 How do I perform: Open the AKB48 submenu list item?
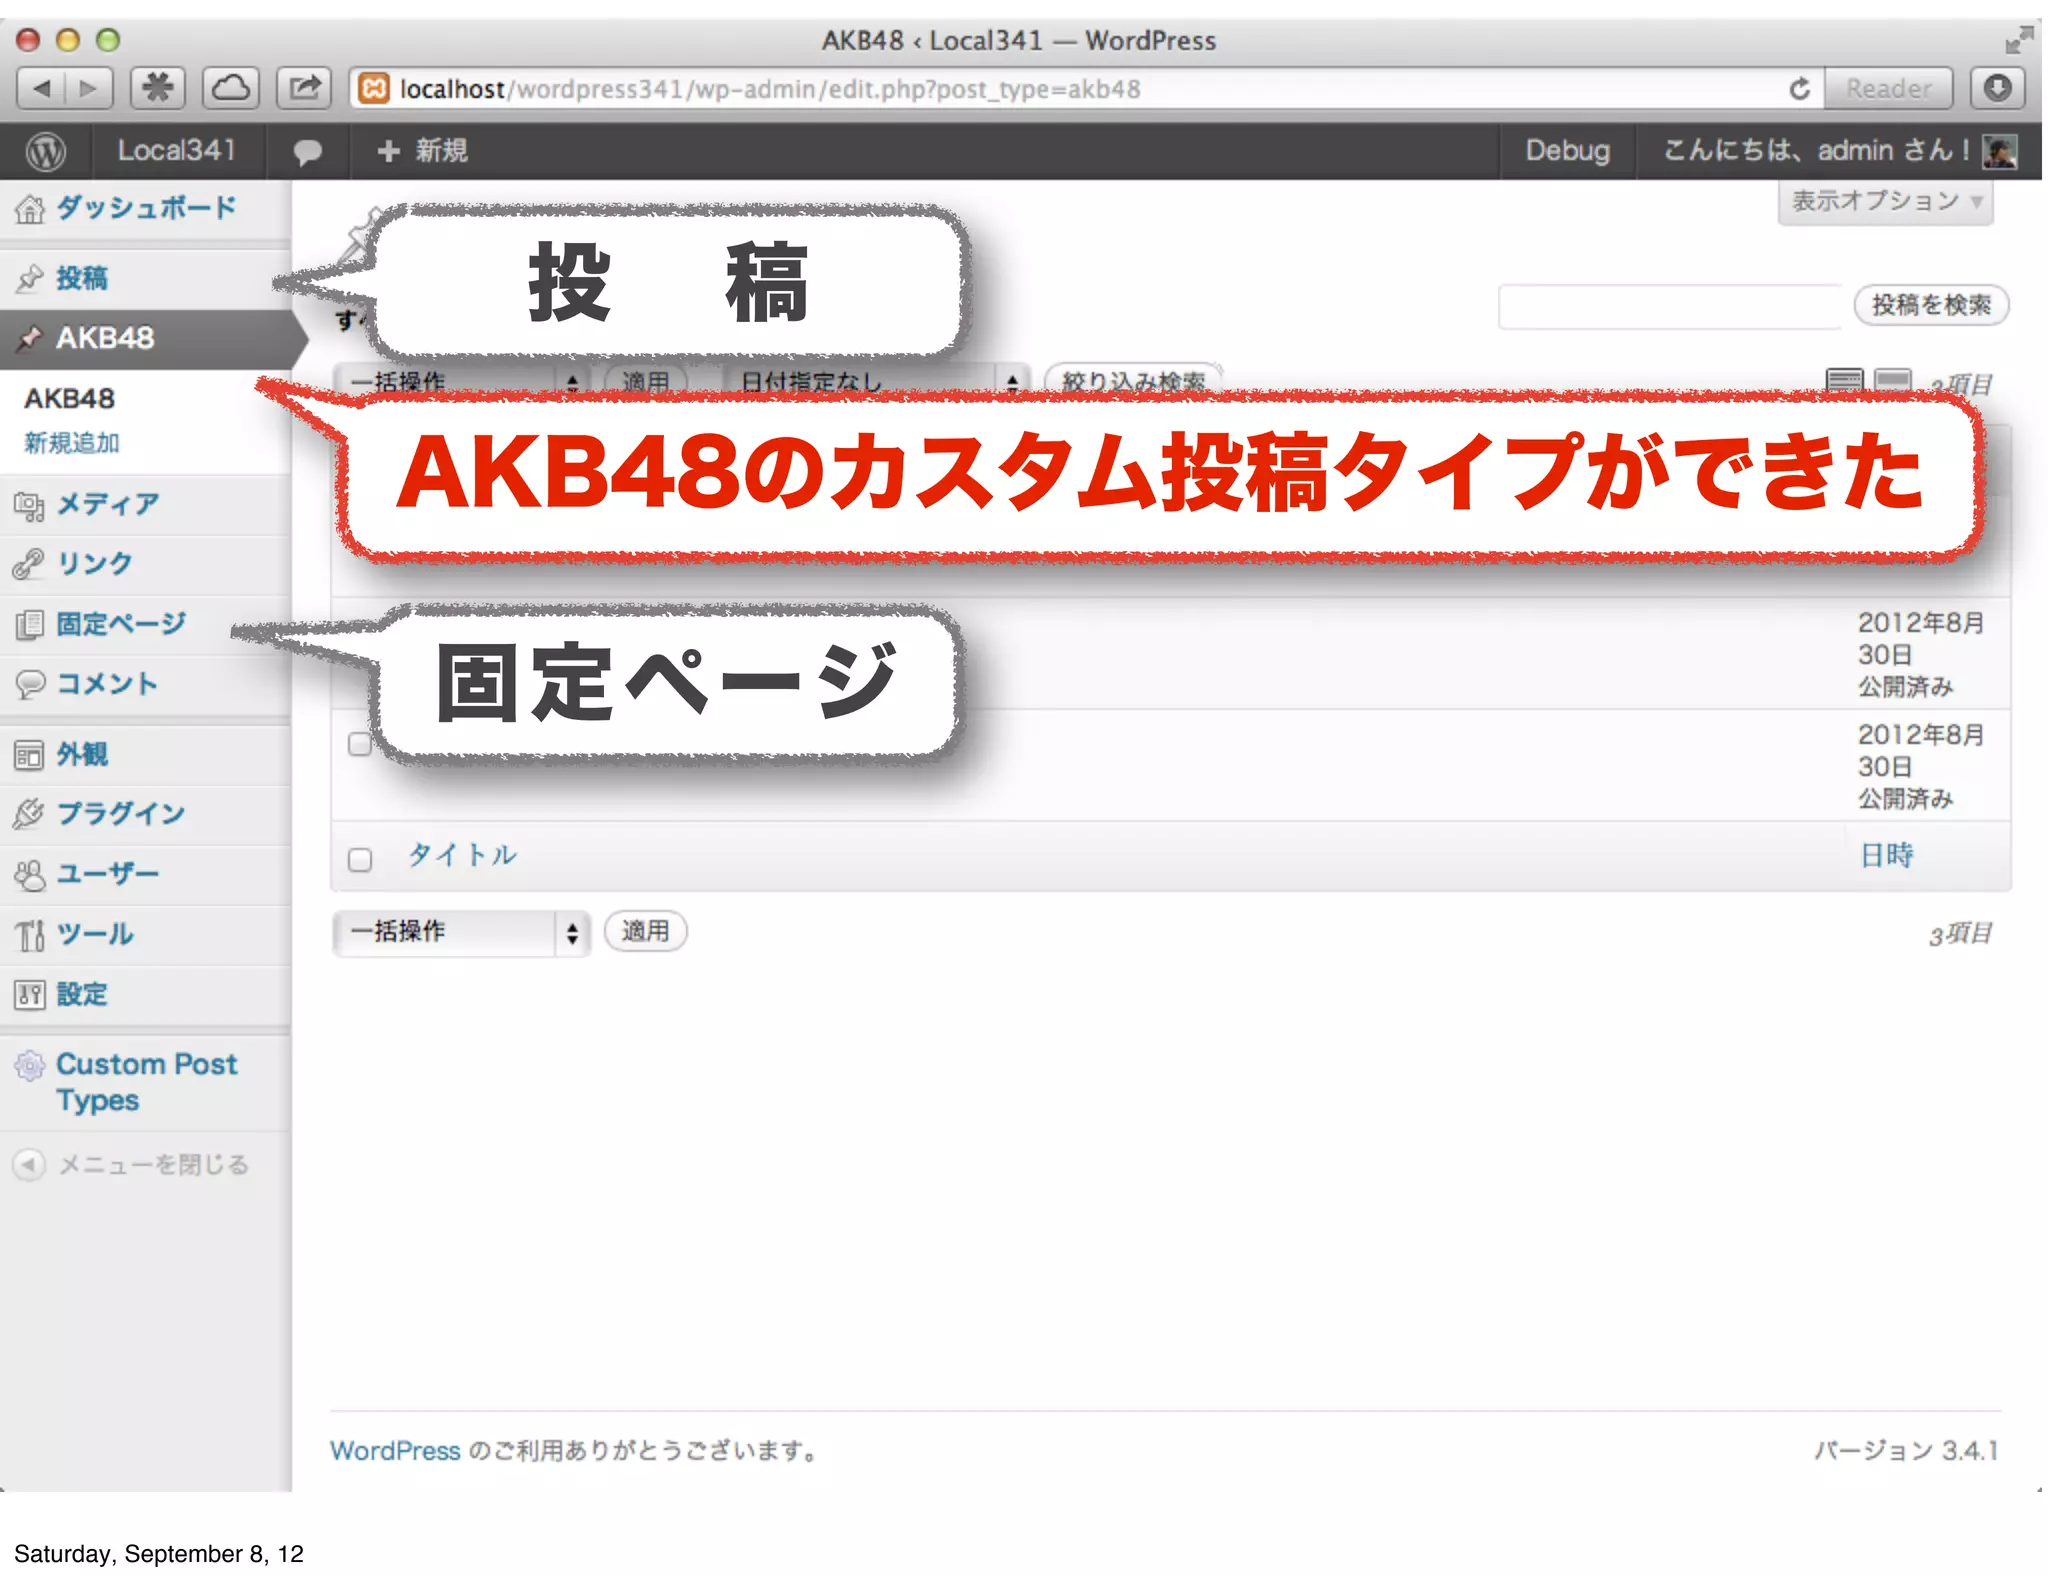pos(69,398)
